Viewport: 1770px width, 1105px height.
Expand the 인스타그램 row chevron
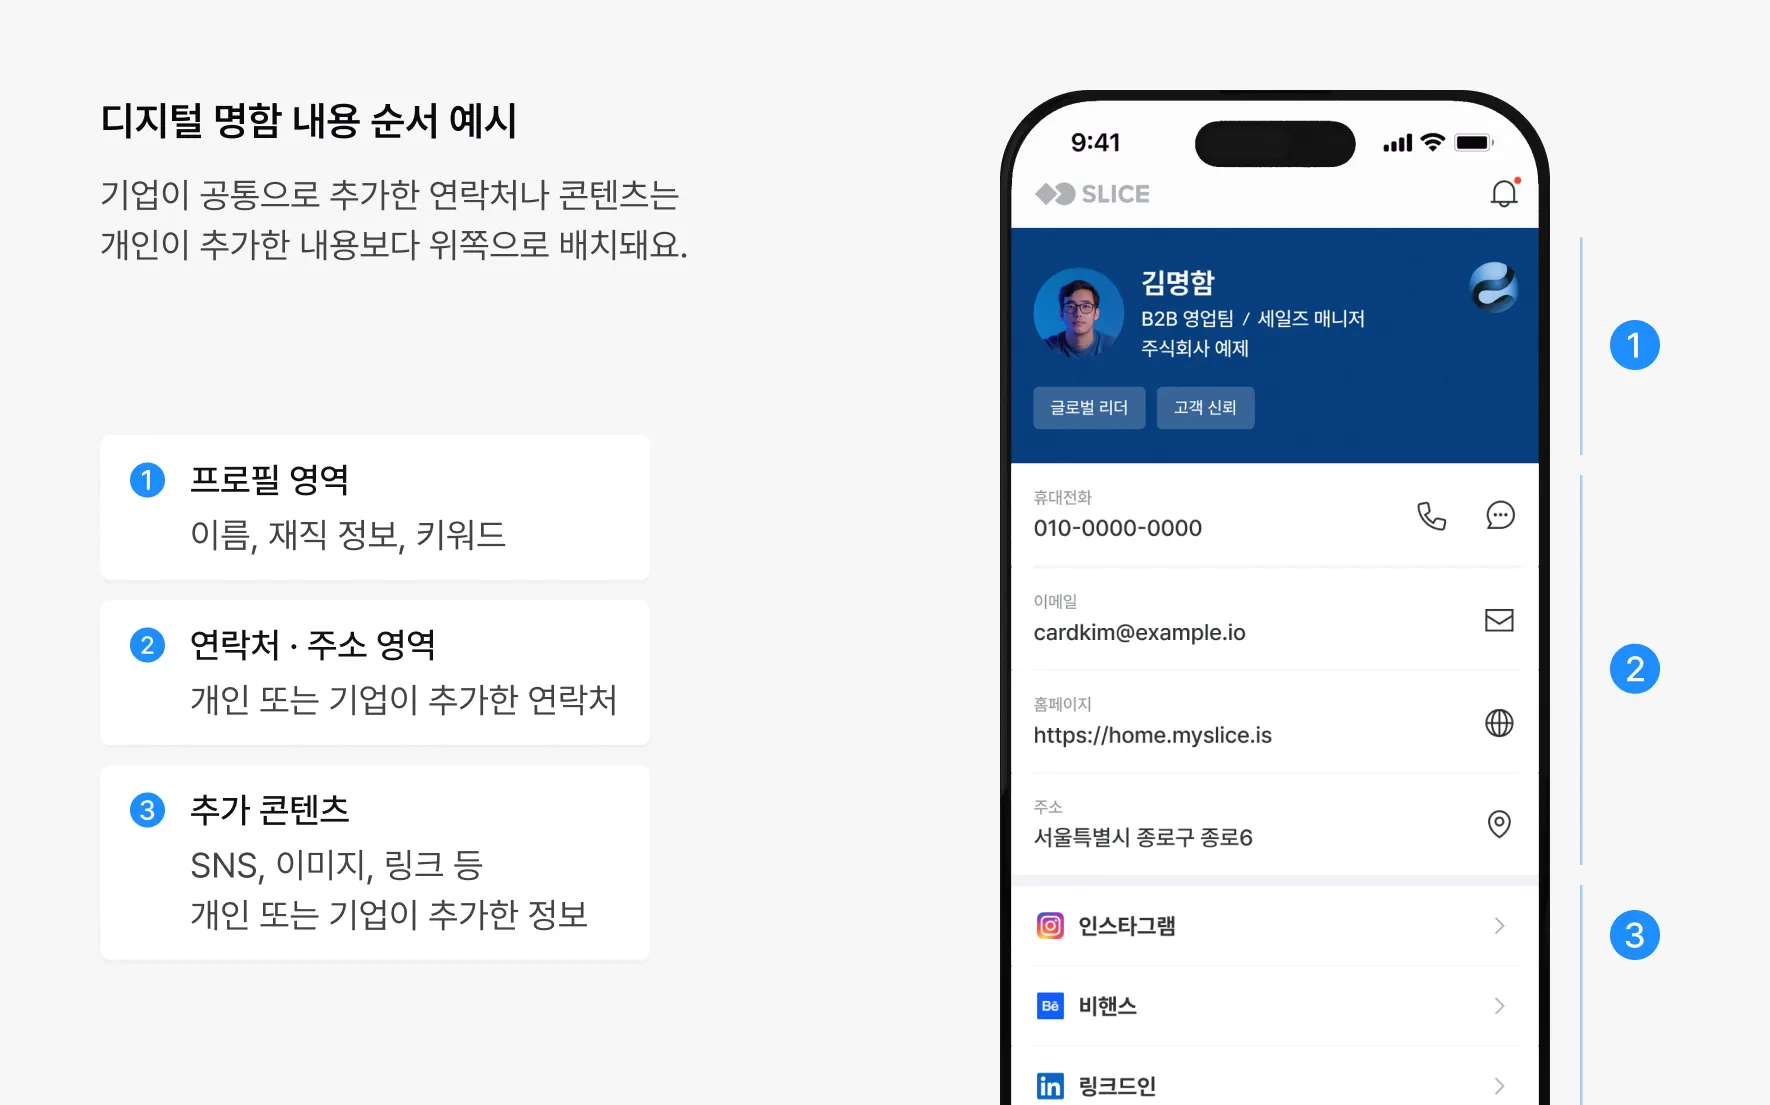click(x=1499, y=926)
